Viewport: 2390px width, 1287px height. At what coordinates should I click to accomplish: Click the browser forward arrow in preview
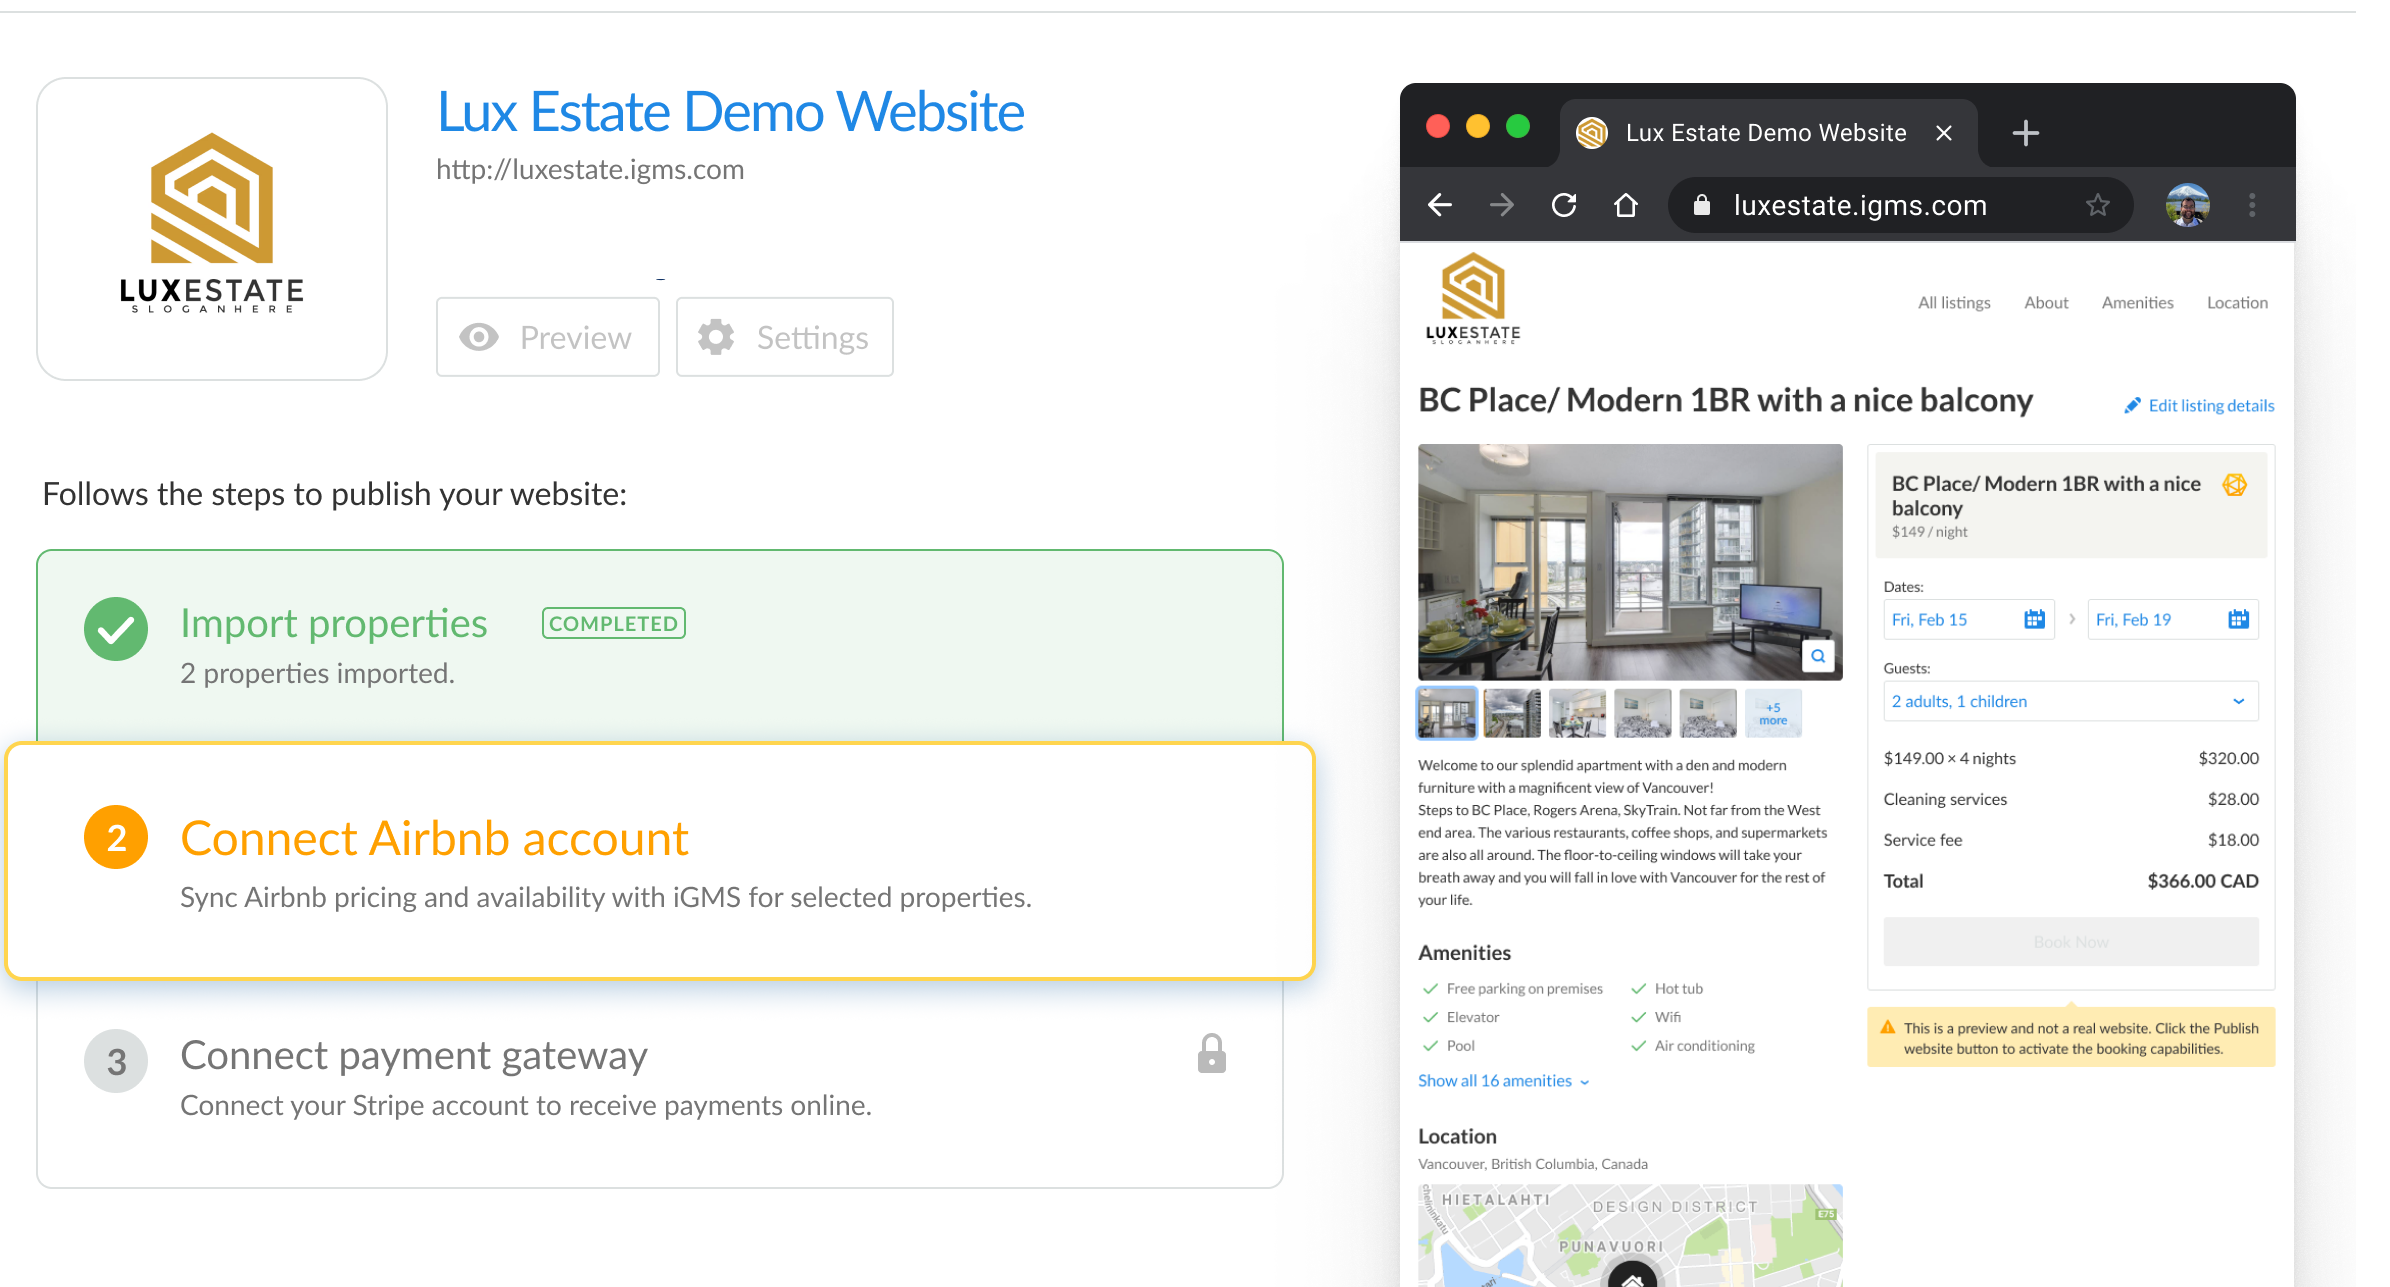click(x=1502, y=205)
